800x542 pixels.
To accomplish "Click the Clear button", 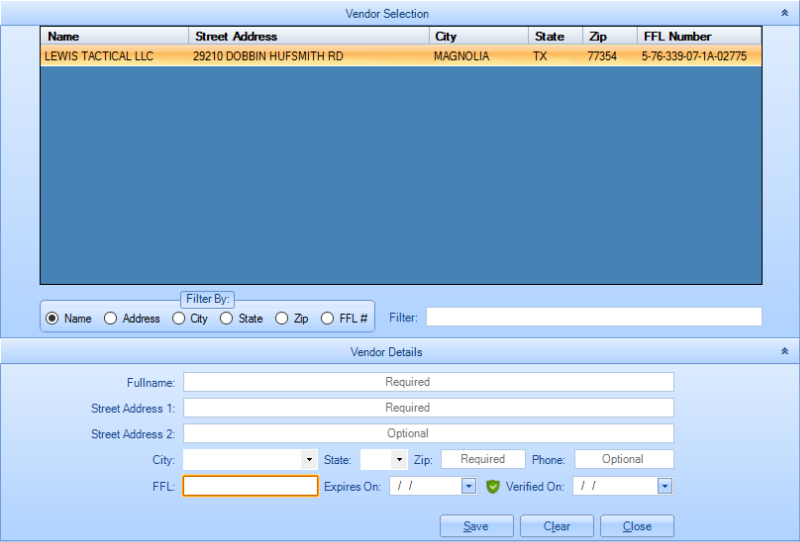I will click(557, 526).
